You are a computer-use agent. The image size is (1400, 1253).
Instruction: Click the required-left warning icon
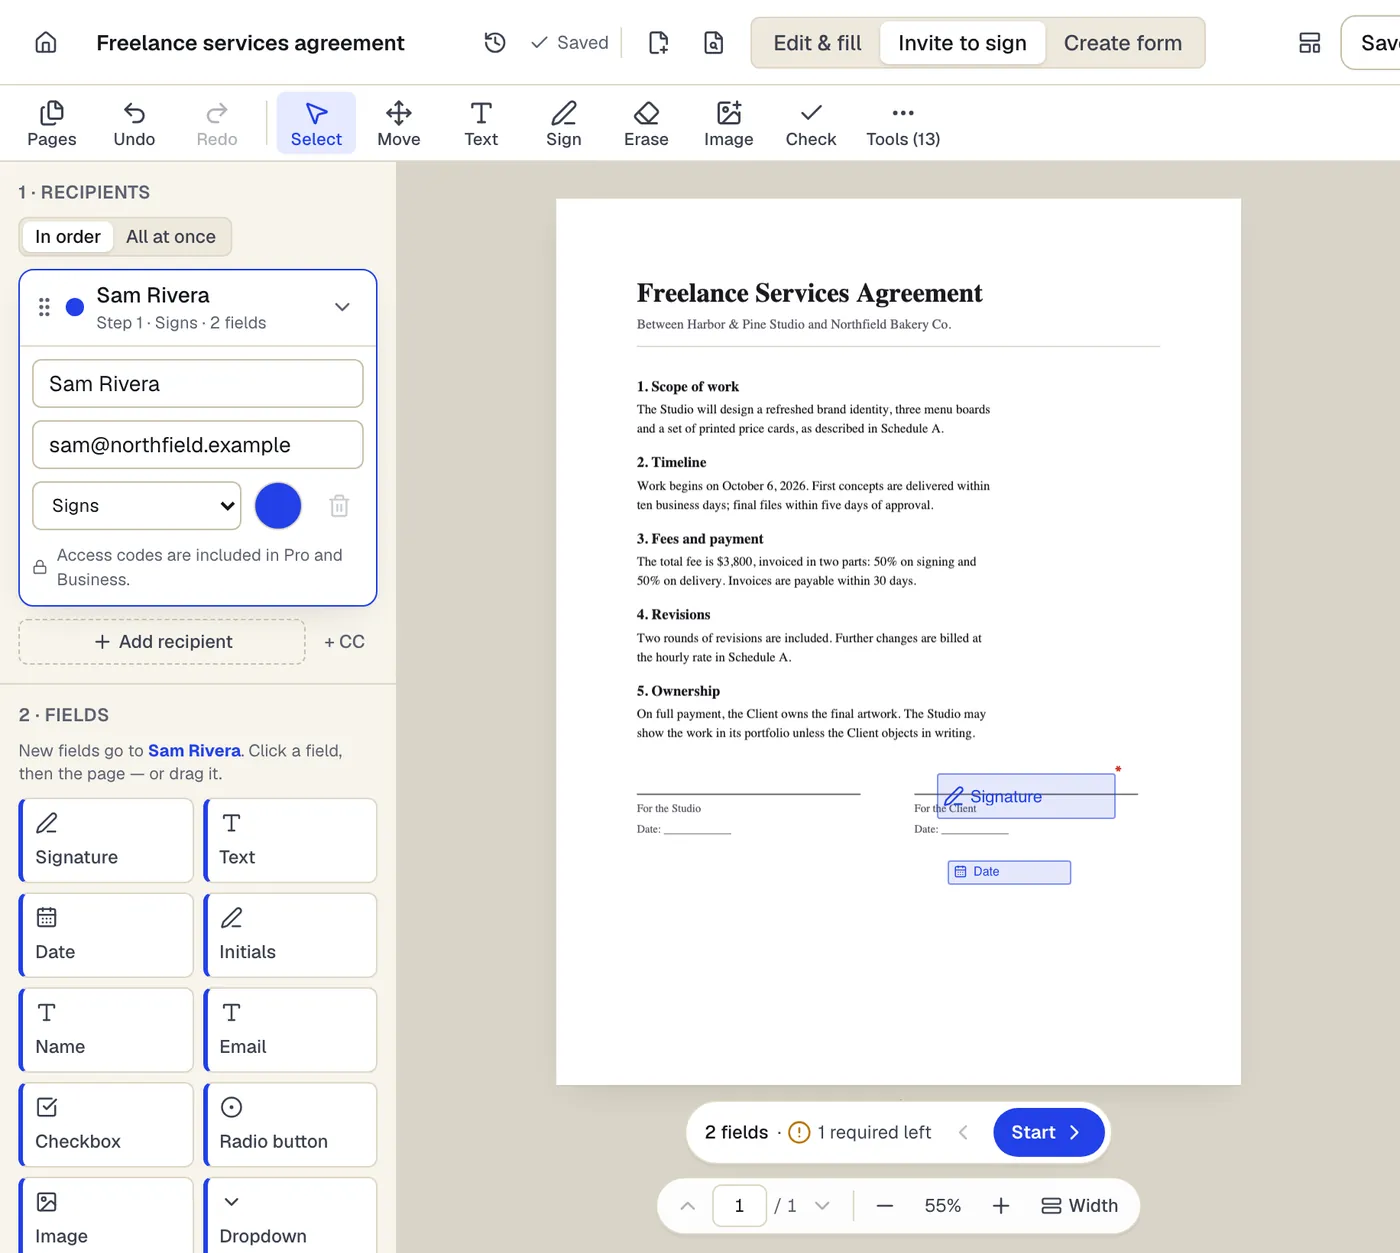point(799,1132)
